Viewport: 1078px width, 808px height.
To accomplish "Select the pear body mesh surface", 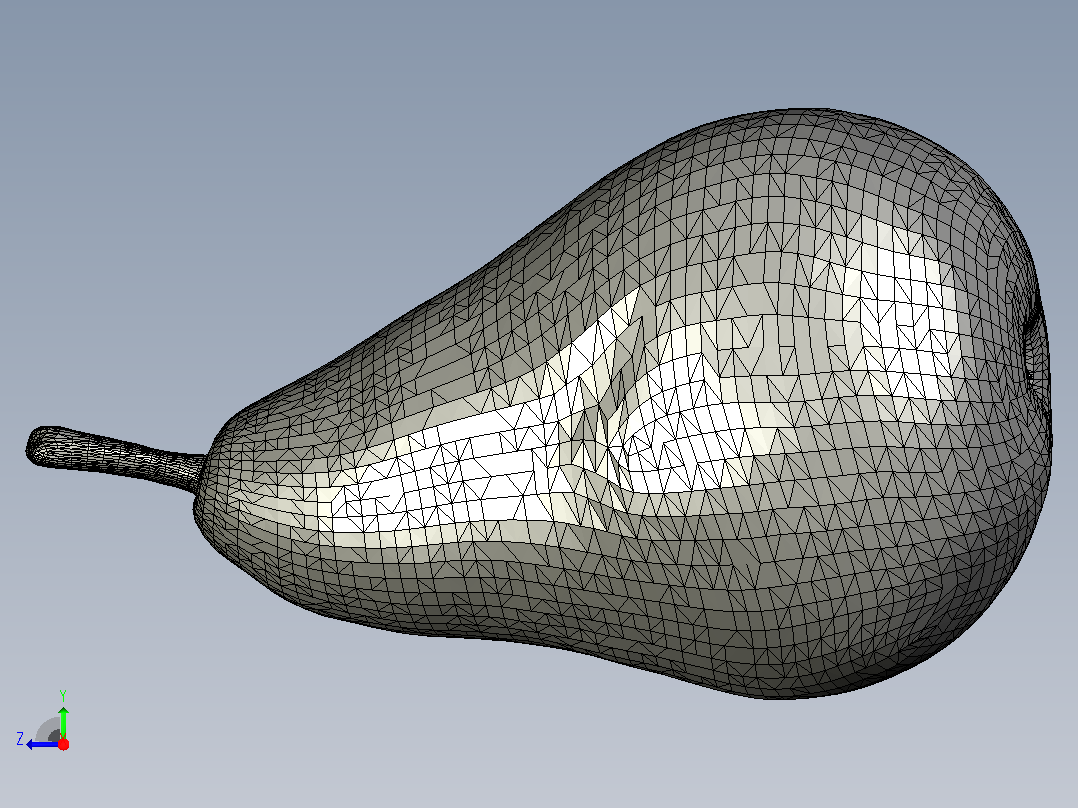I will coord(622,404).
